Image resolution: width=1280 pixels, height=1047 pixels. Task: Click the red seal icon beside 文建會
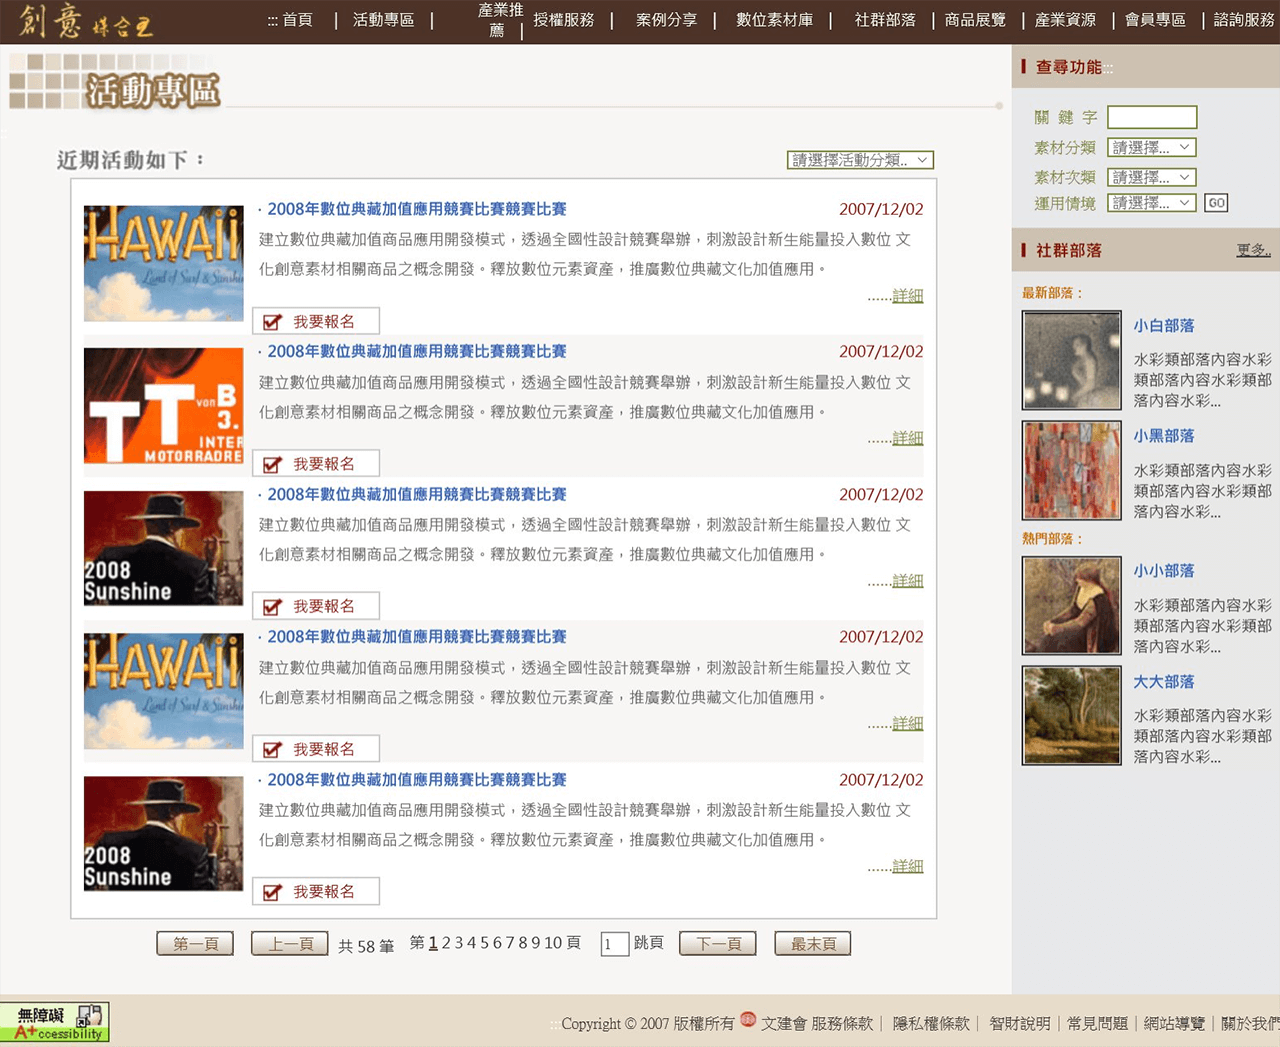point(747,1020)
